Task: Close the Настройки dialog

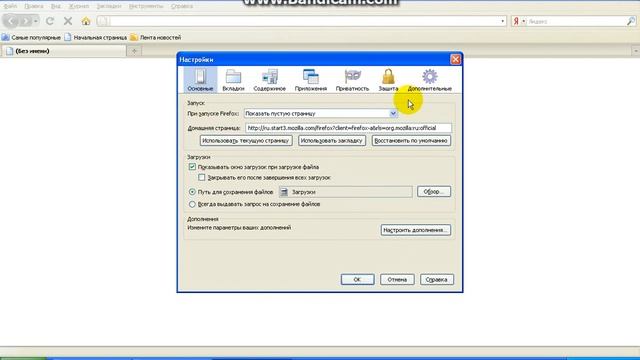Action: tap(455, 60)
